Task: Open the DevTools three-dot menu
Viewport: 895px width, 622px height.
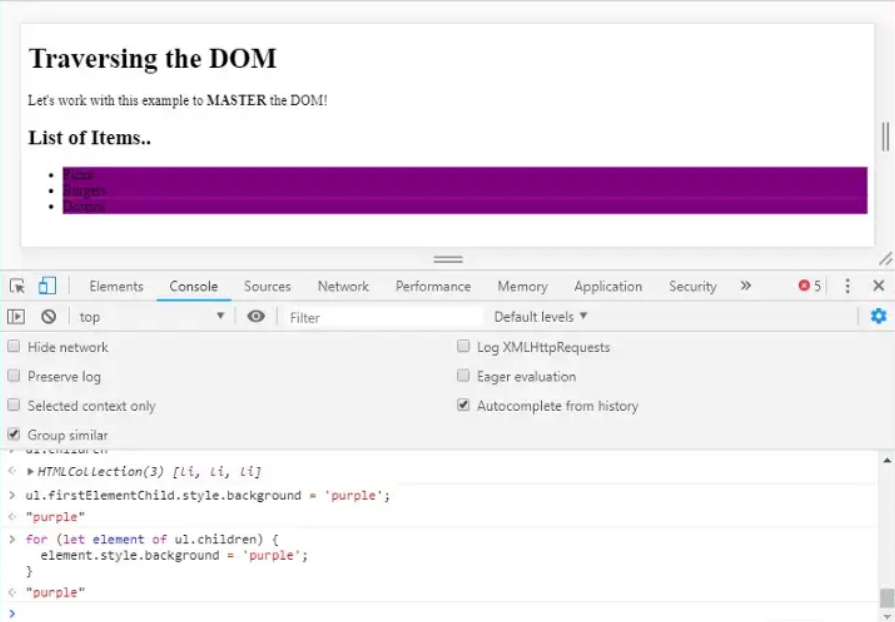Action: coord(848,286)
